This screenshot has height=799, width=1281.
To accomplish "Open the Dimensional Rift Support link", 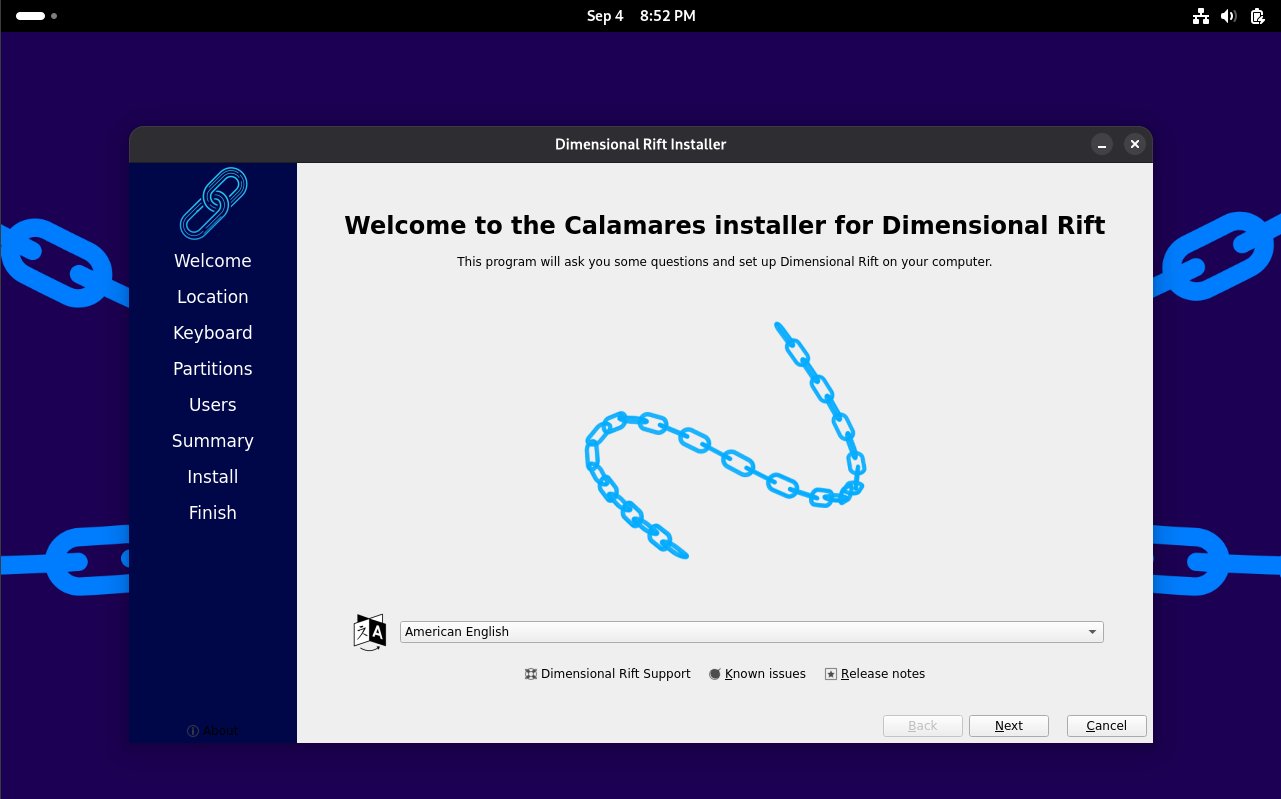I will click(616, 674).
